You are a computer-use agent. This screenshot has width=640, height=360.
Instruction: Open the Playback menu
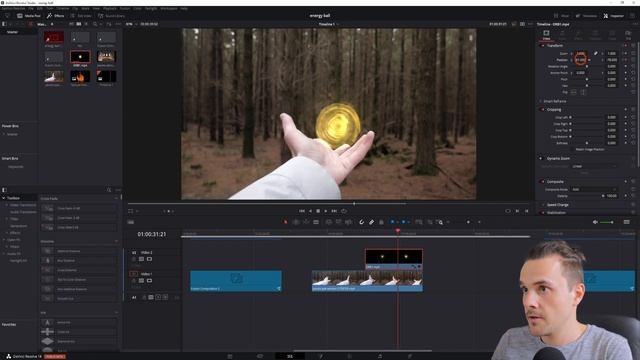tap(110, 8)
